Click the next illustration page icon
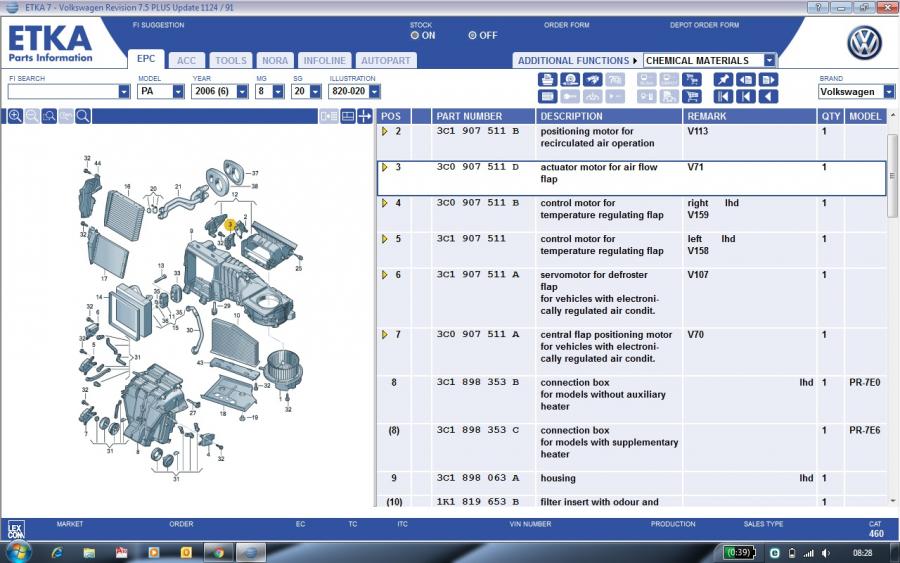The width and height of the screenshot is (900, 563). 768,79
